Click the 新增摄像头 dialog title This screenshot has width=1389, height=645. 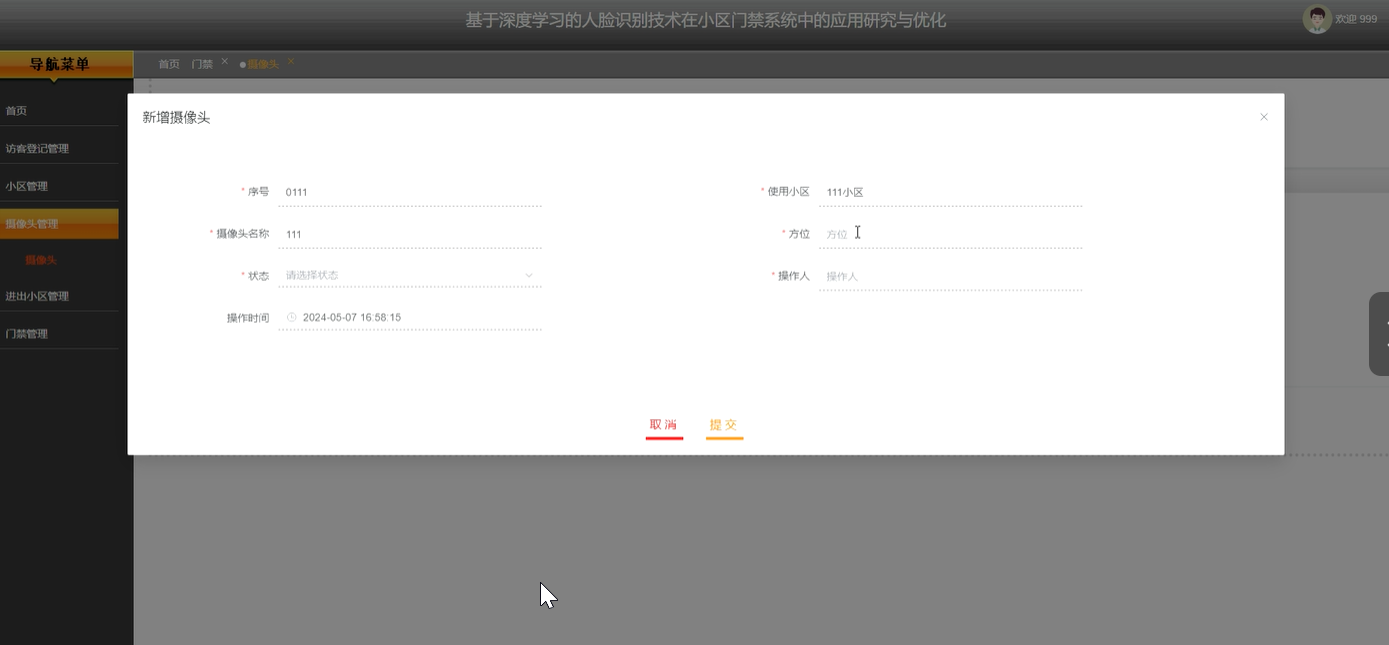176,117
